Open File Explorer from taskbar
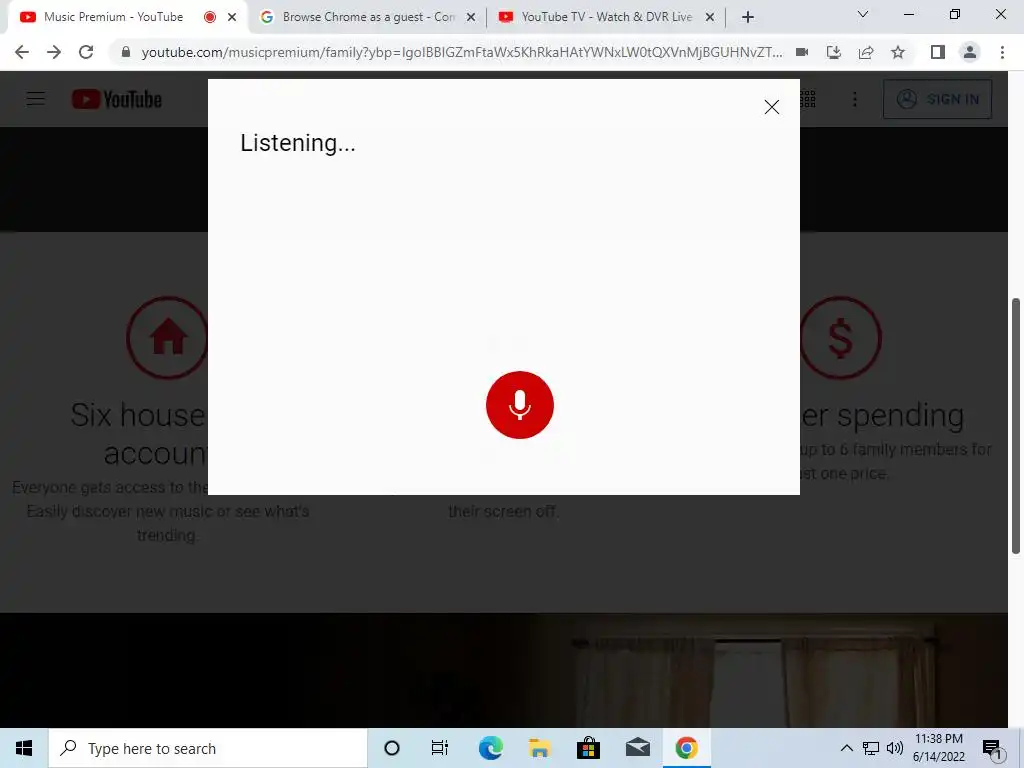The image size is (1024, 768). point(539,748)
